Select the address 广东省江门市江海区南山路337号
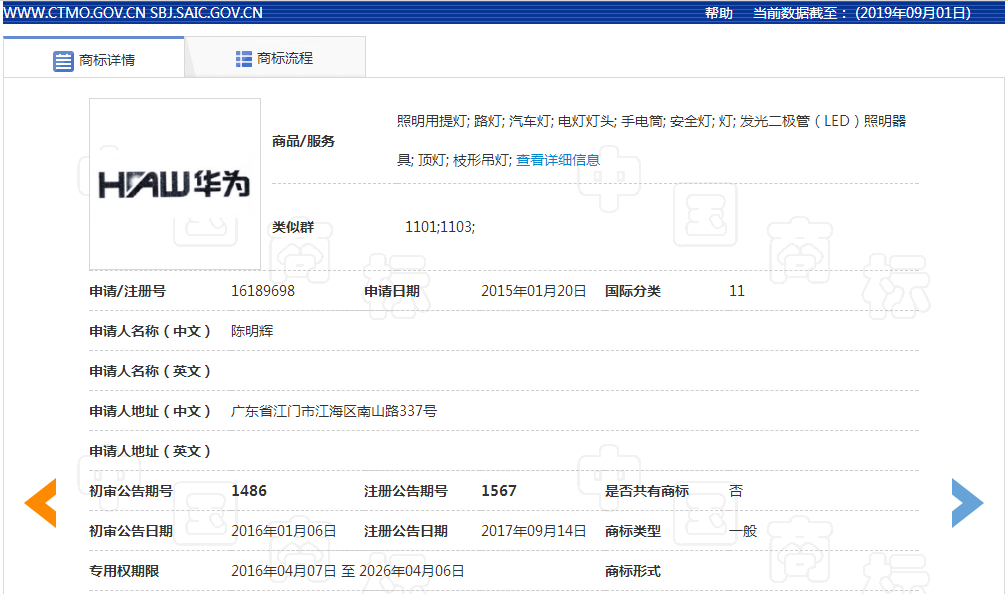 [x=334, y=411]
